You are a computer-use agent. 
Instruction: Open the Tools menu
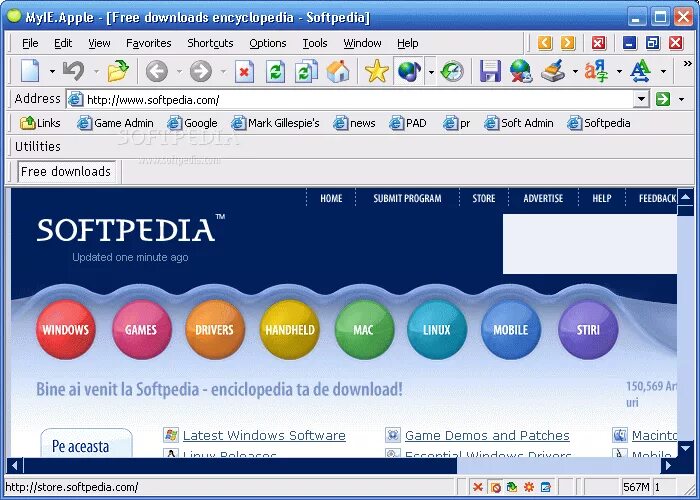[315, 43]
